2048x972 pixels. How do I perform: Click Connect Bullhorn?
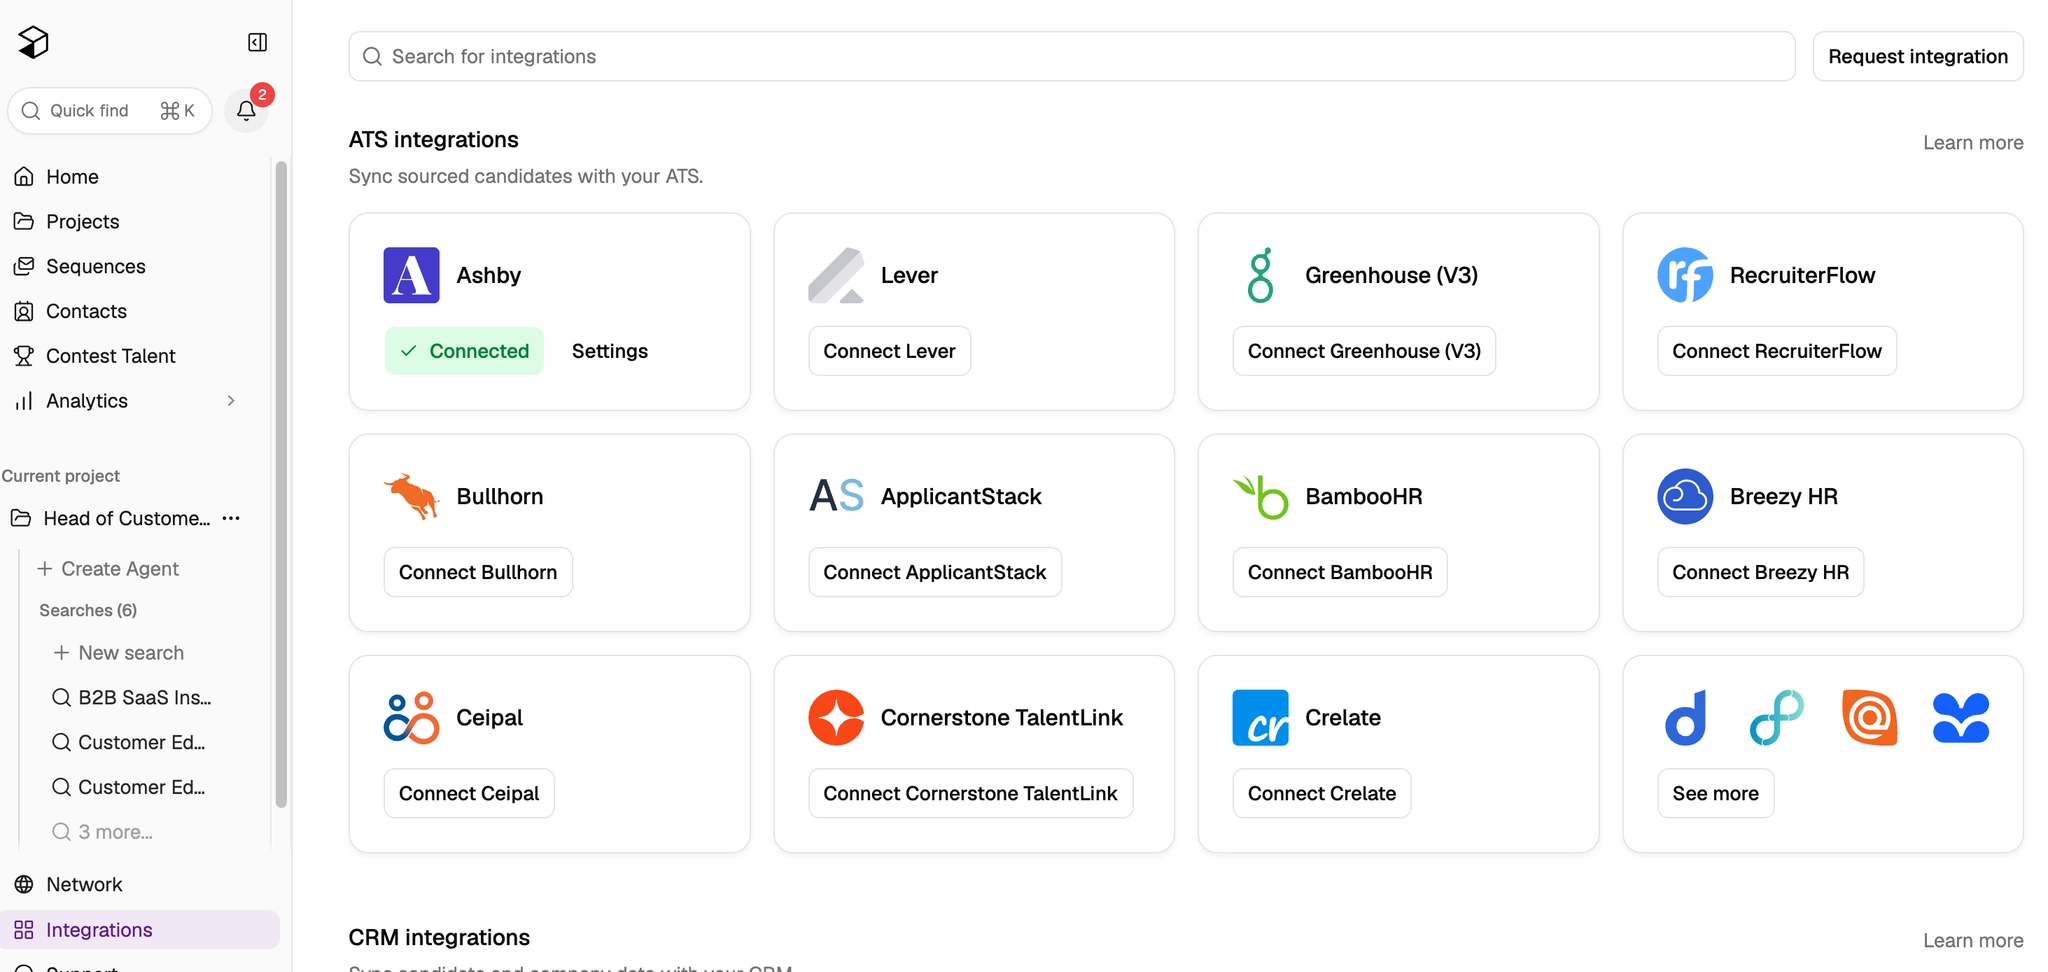coord(478,572)
